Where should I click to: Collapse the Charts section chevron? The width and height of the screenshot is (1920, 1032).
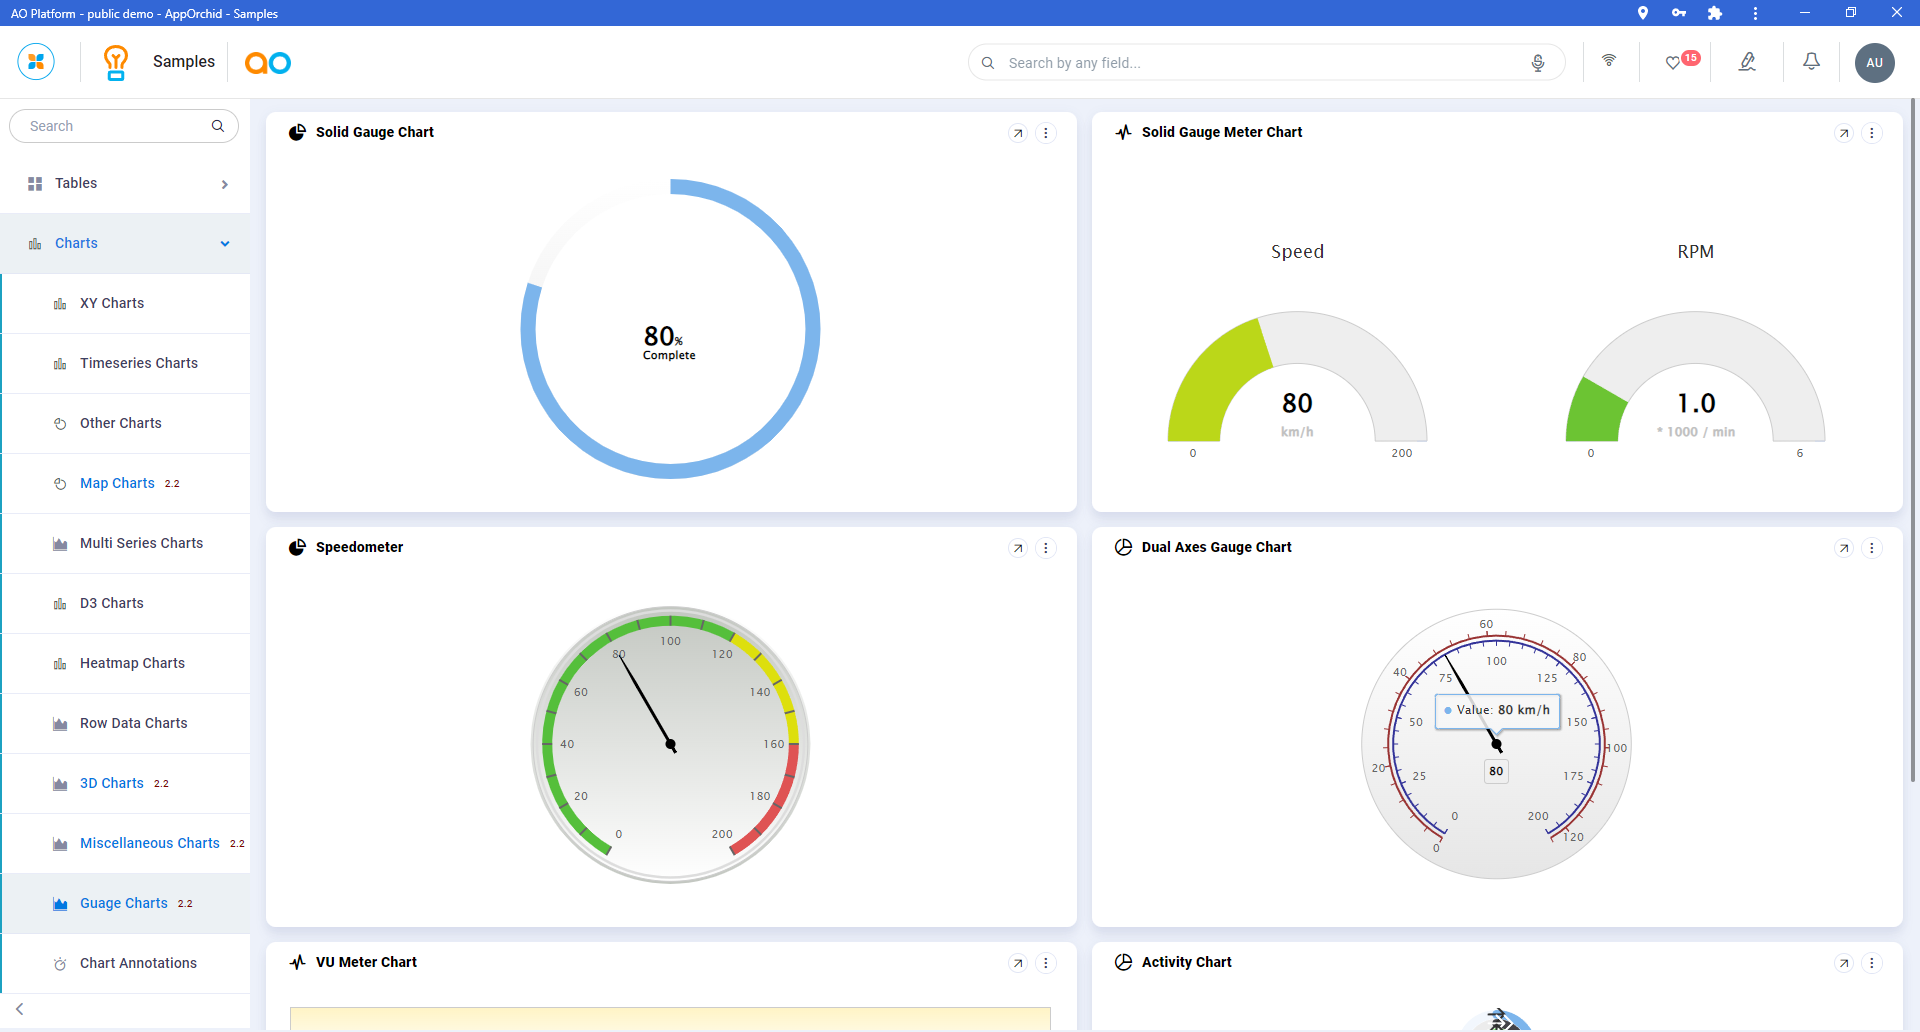pyautogui.click(x=225, y=244)
